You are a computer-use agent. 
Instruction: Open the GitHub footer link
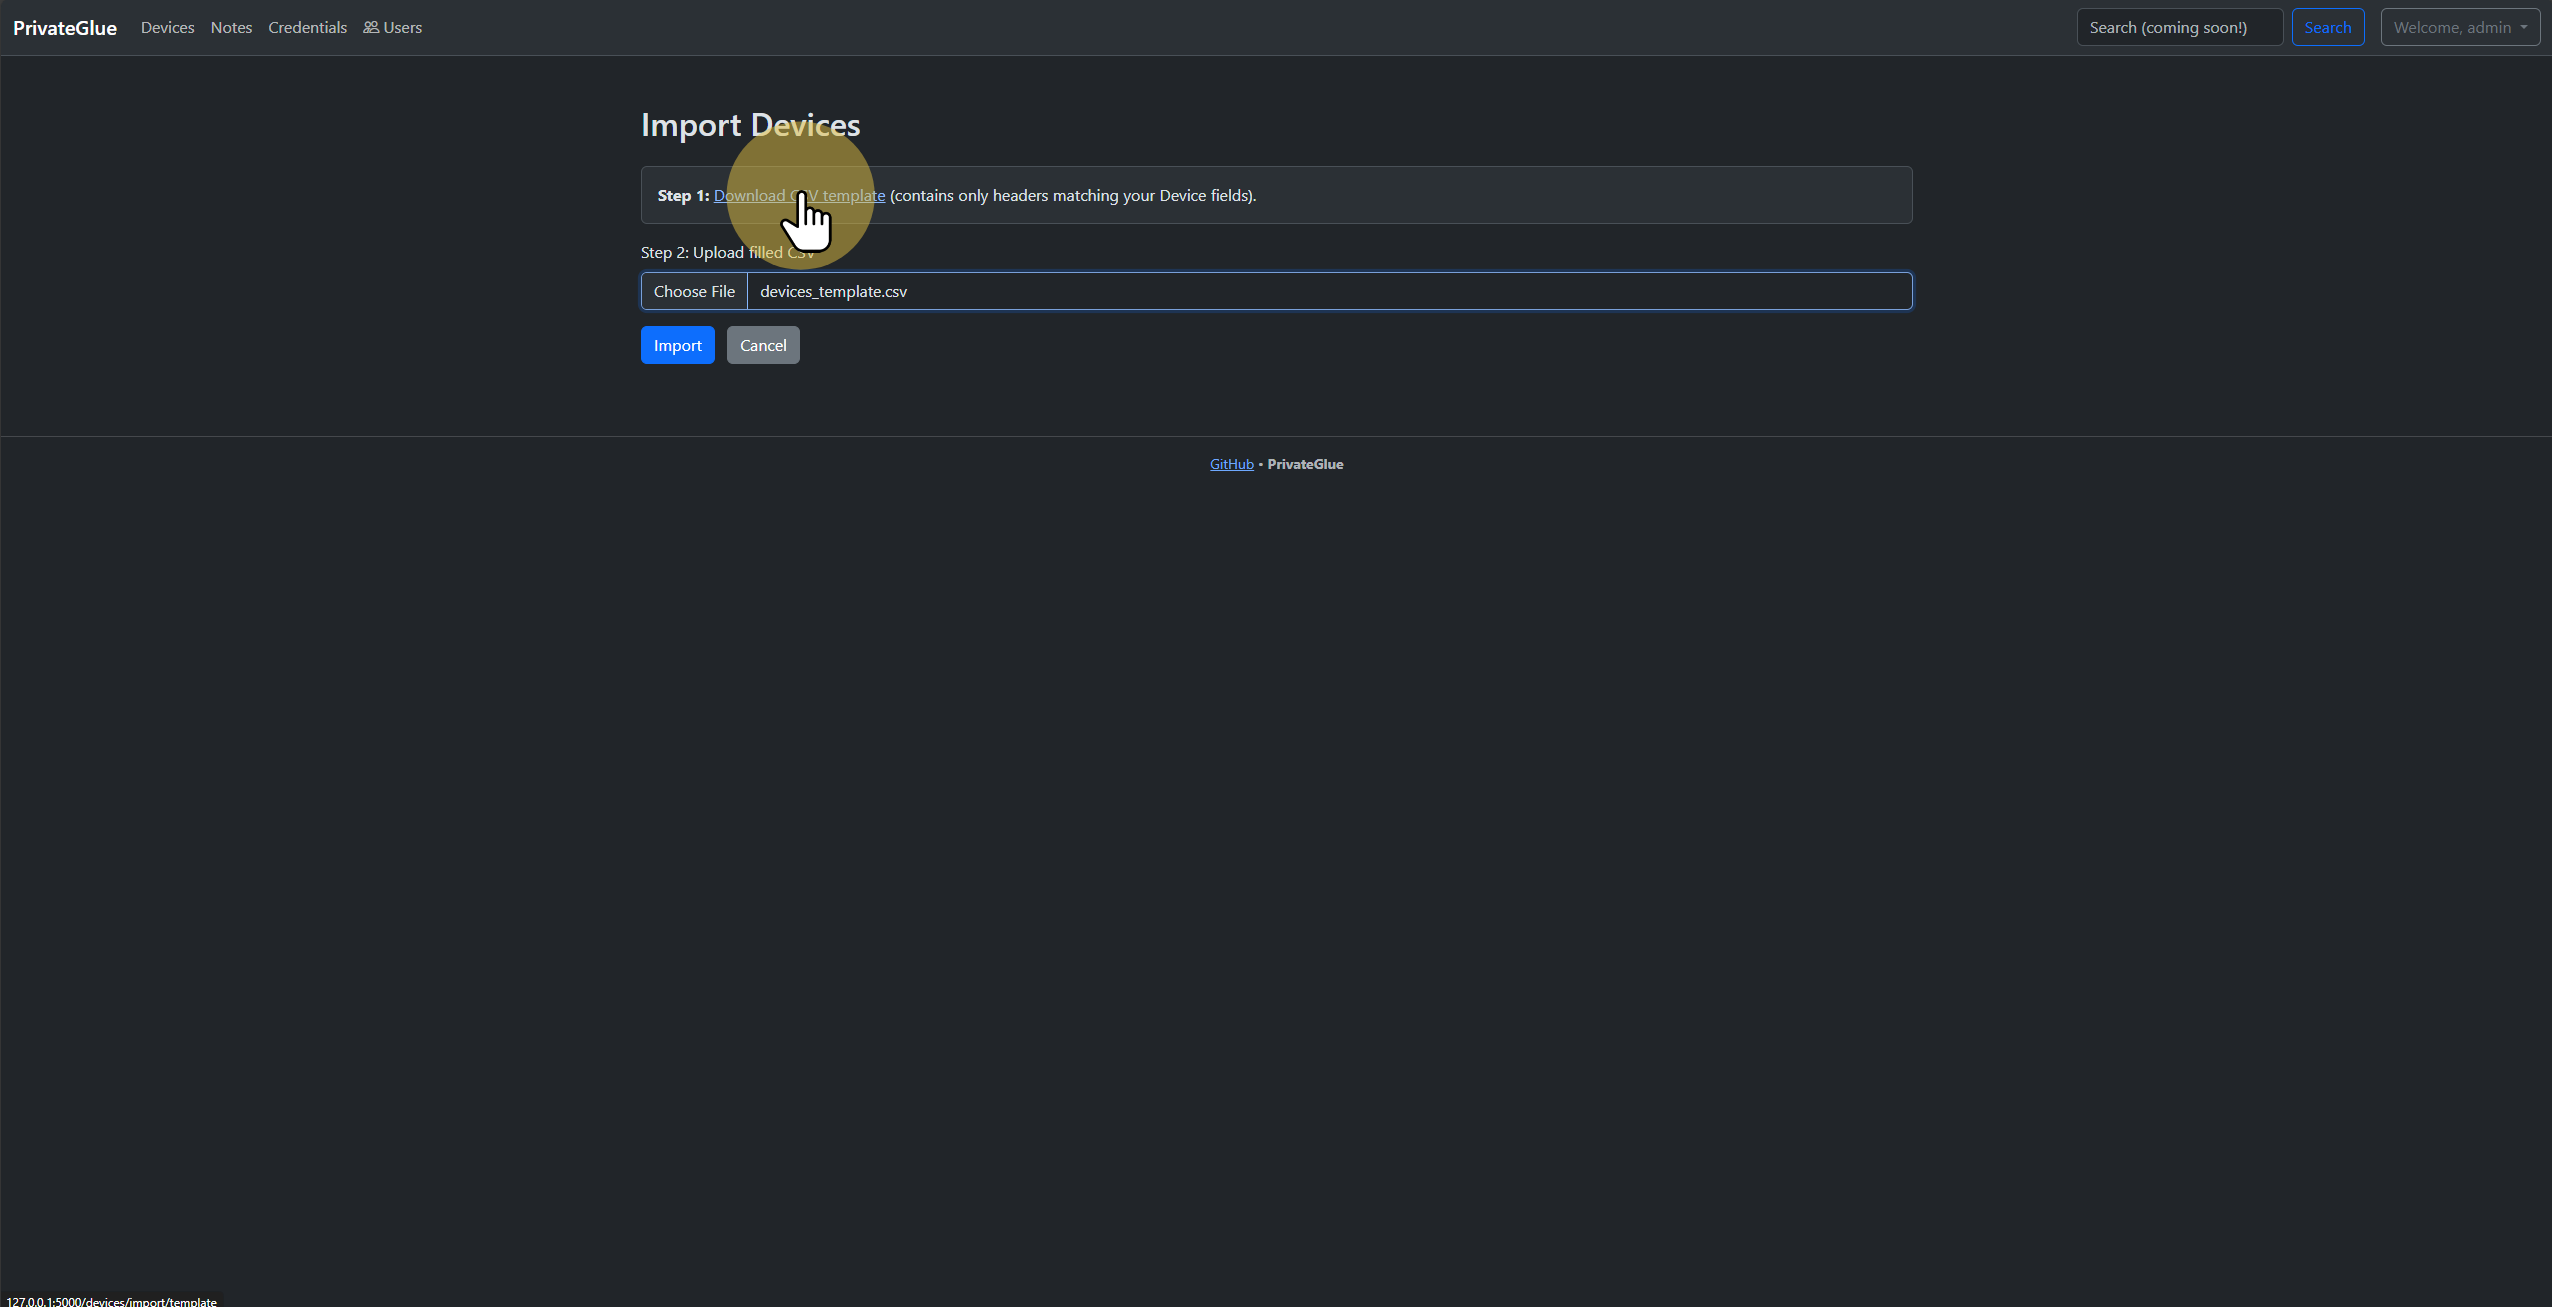click(x=1231, y=465)
